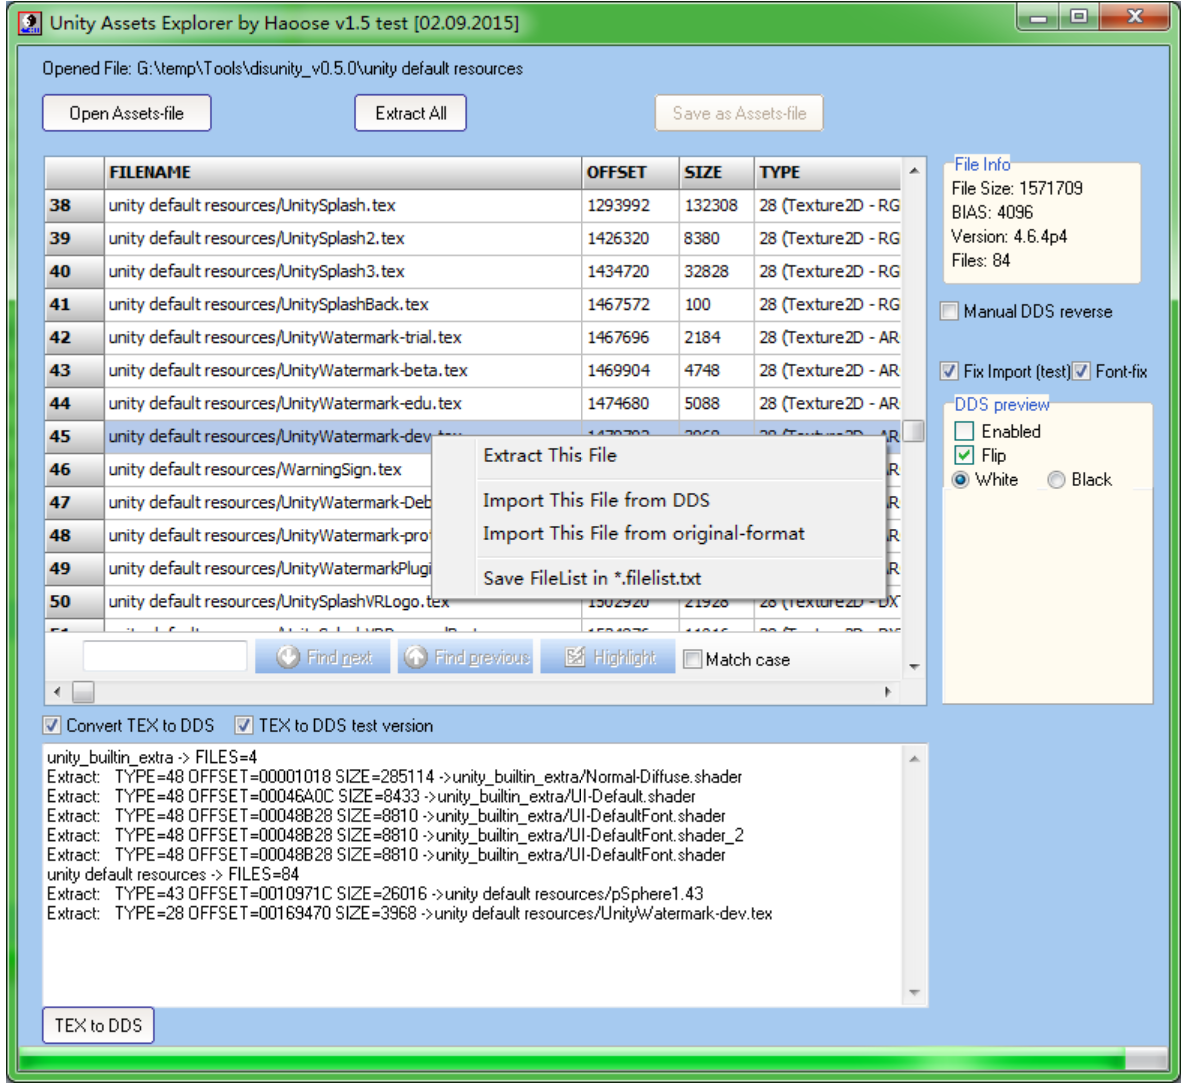
Task: Click row header number 45
Action: tap(75, 436)
